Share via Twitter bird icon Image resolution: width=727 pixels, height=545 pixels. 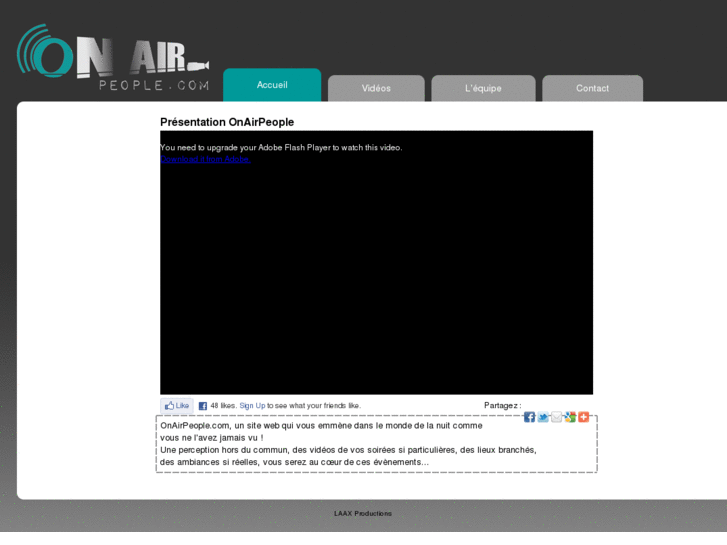(x=542, y=417)
